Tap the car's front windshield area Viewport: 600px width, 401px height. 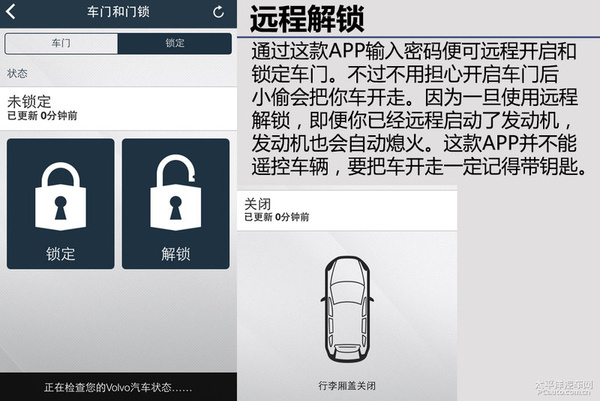tap(347, 294)
